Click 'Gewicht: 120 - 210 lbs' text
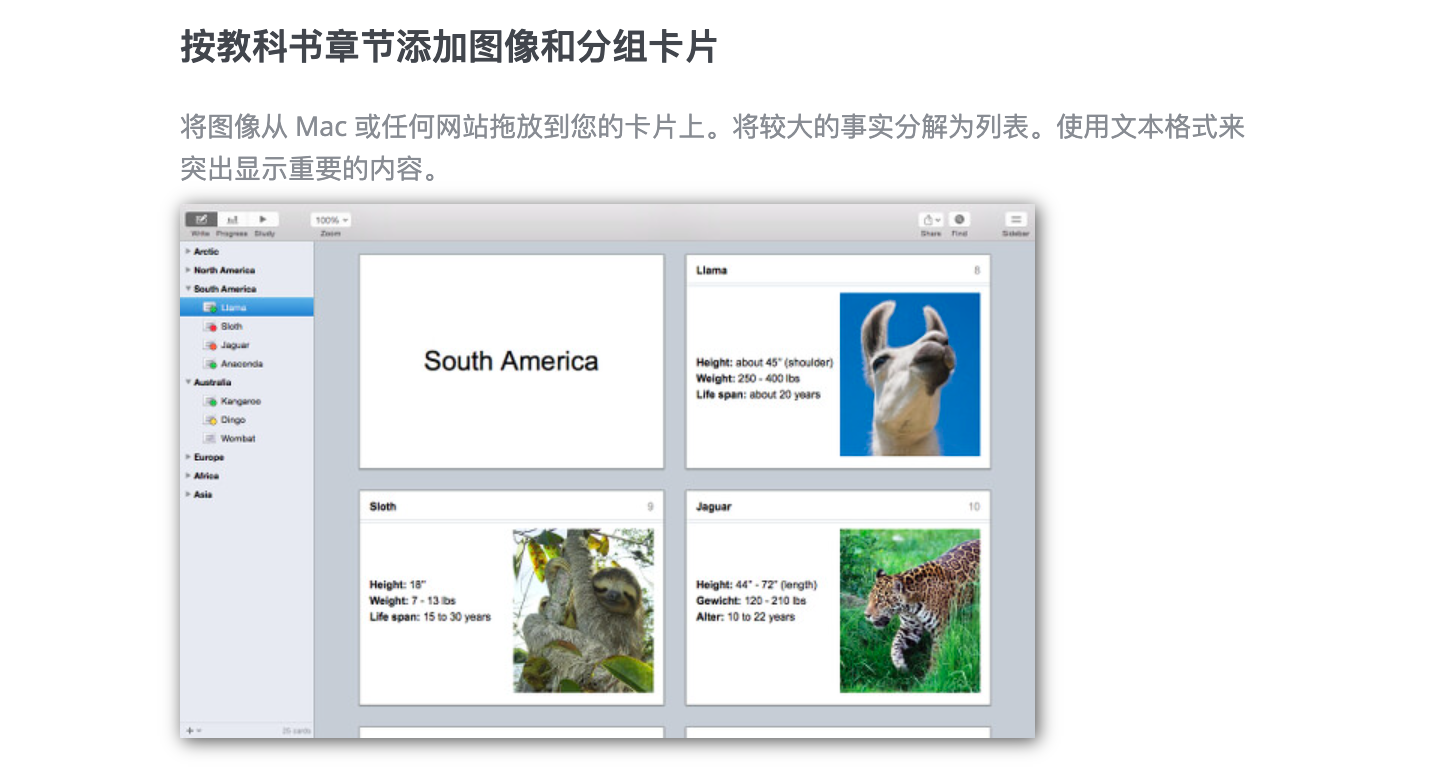The width and height of the screenshot is (1437, 770). [751, 601]
